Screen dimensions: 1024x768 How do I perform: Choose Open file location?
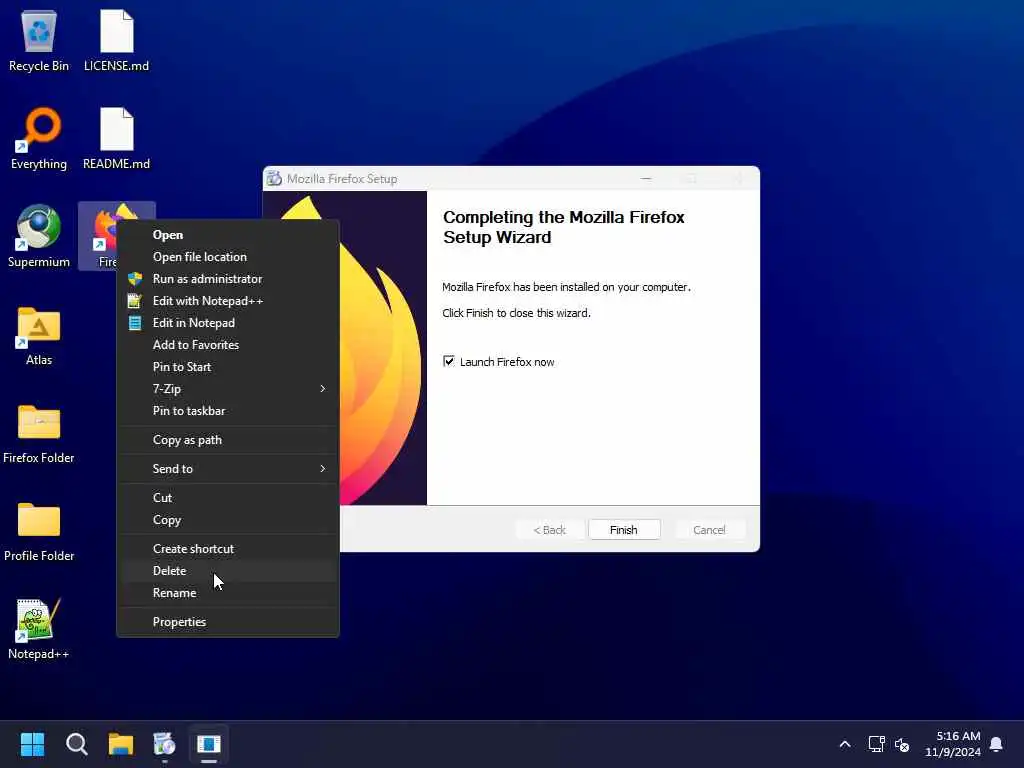pos(227,257)
